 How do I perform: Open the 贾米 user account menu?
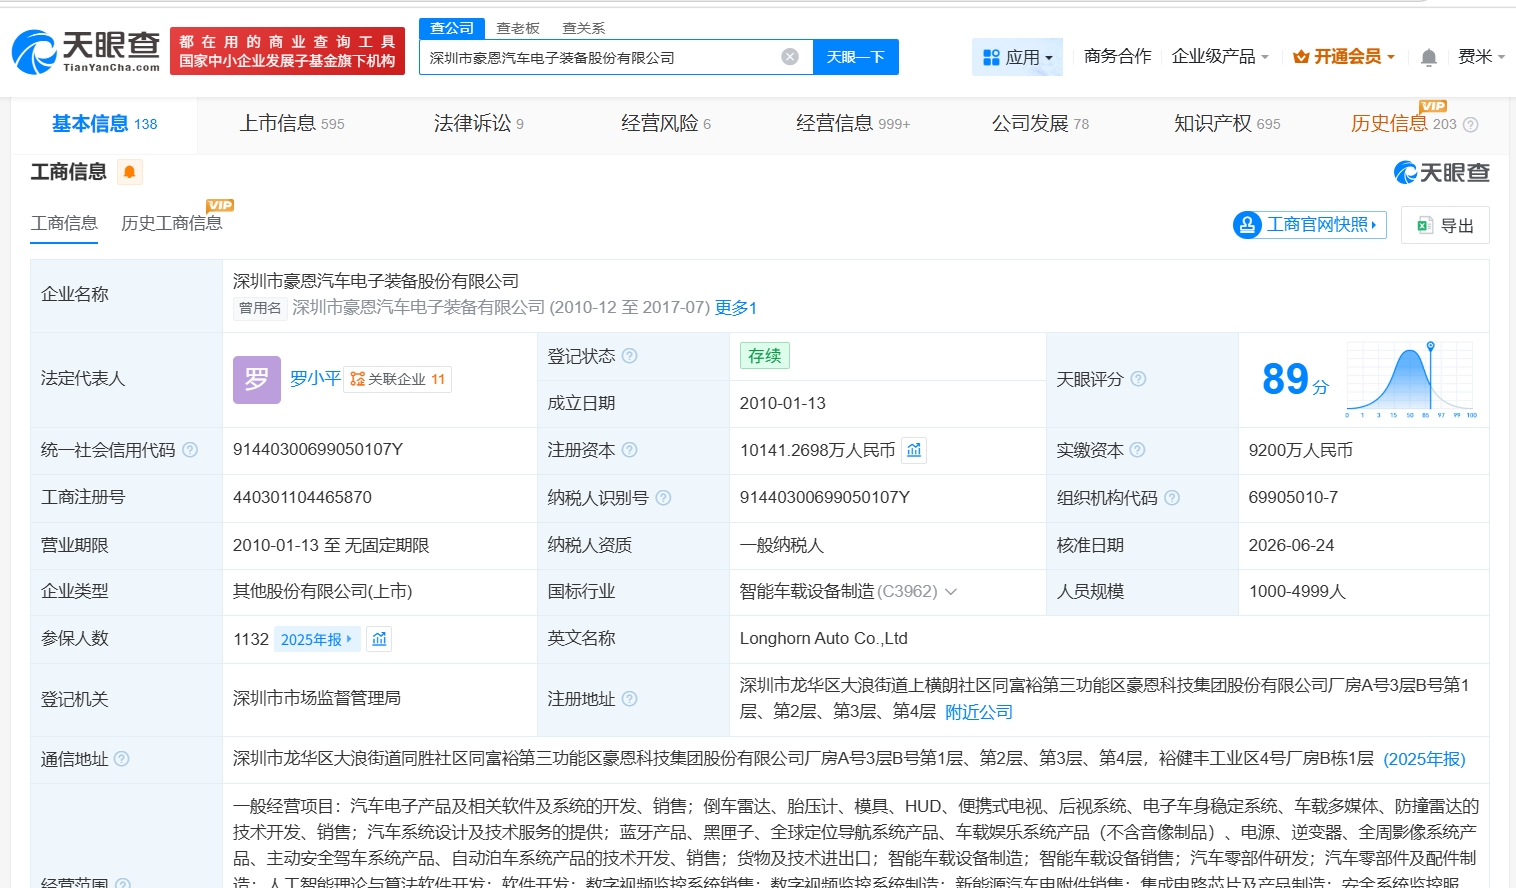1481,57
